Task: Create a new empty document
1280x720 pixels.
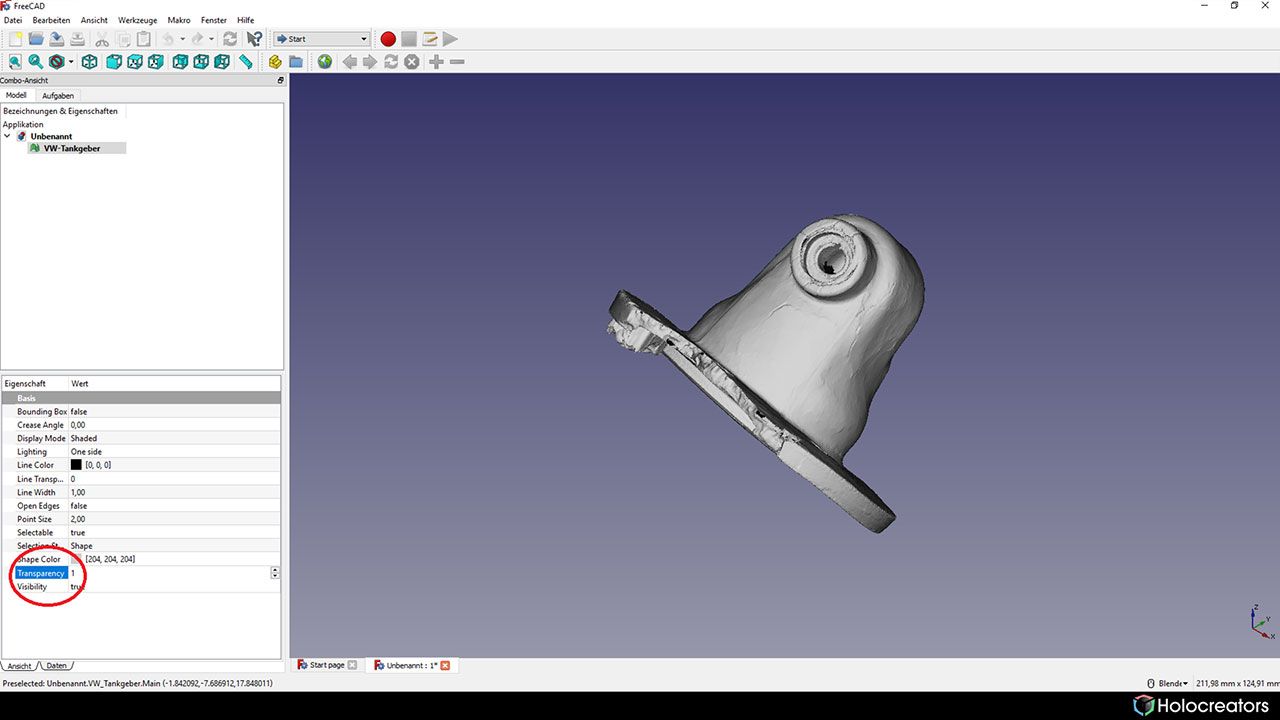Action: (15, 38)
